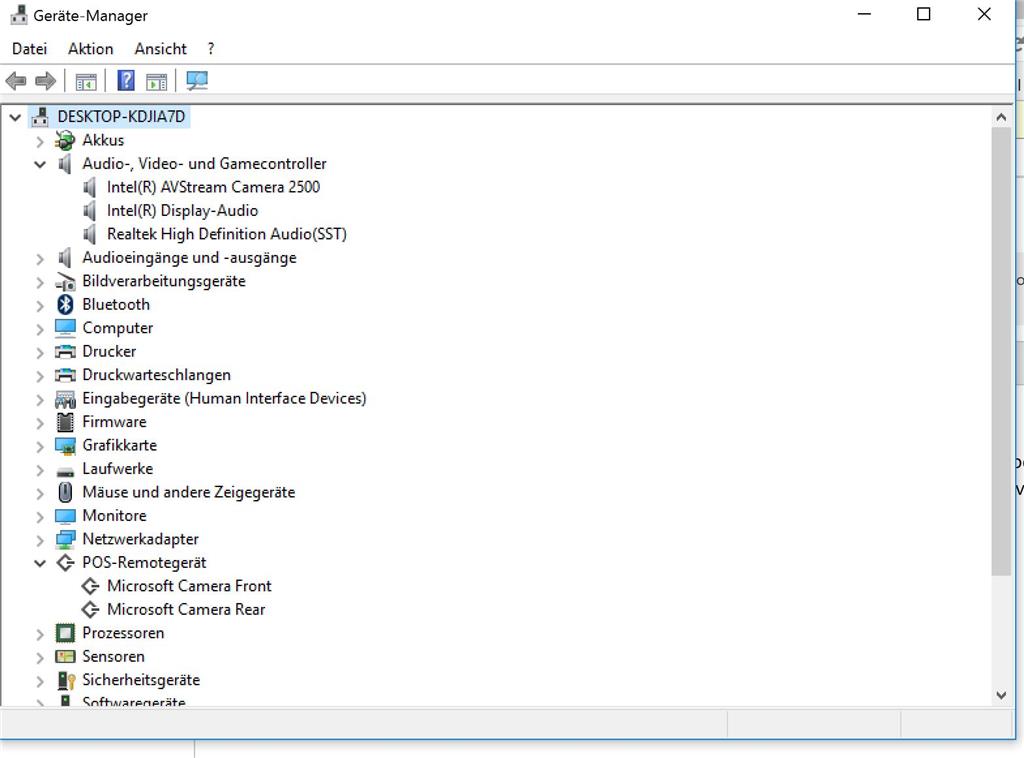Click the scan for hardware changes icon
The height and width of the screenshot is (758, 1024).
[197, 80]
